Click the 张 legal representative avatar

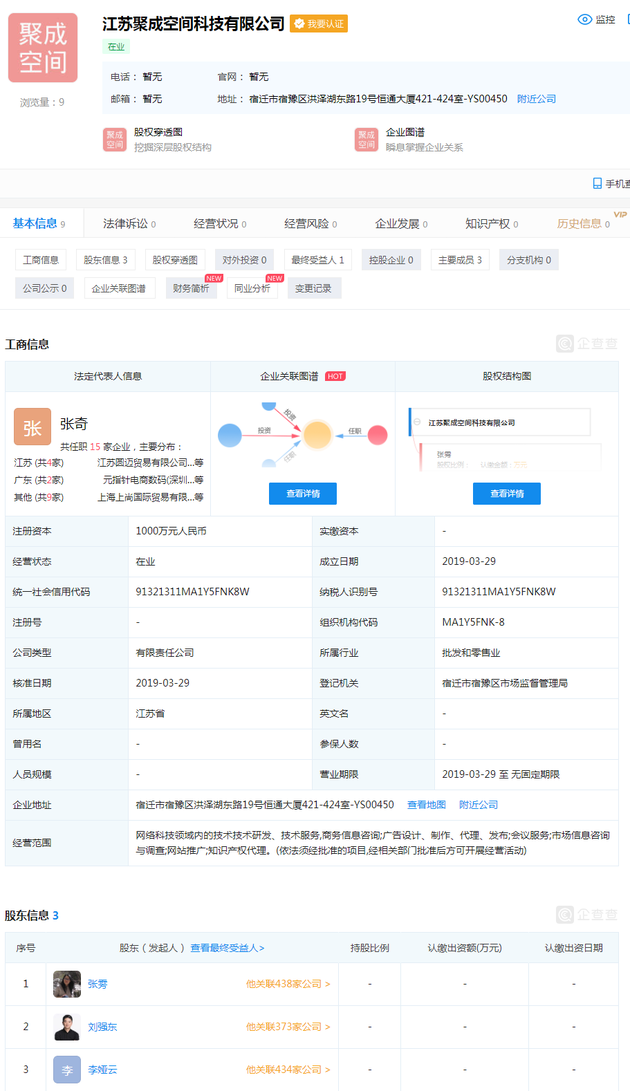(x=32, y=427)
